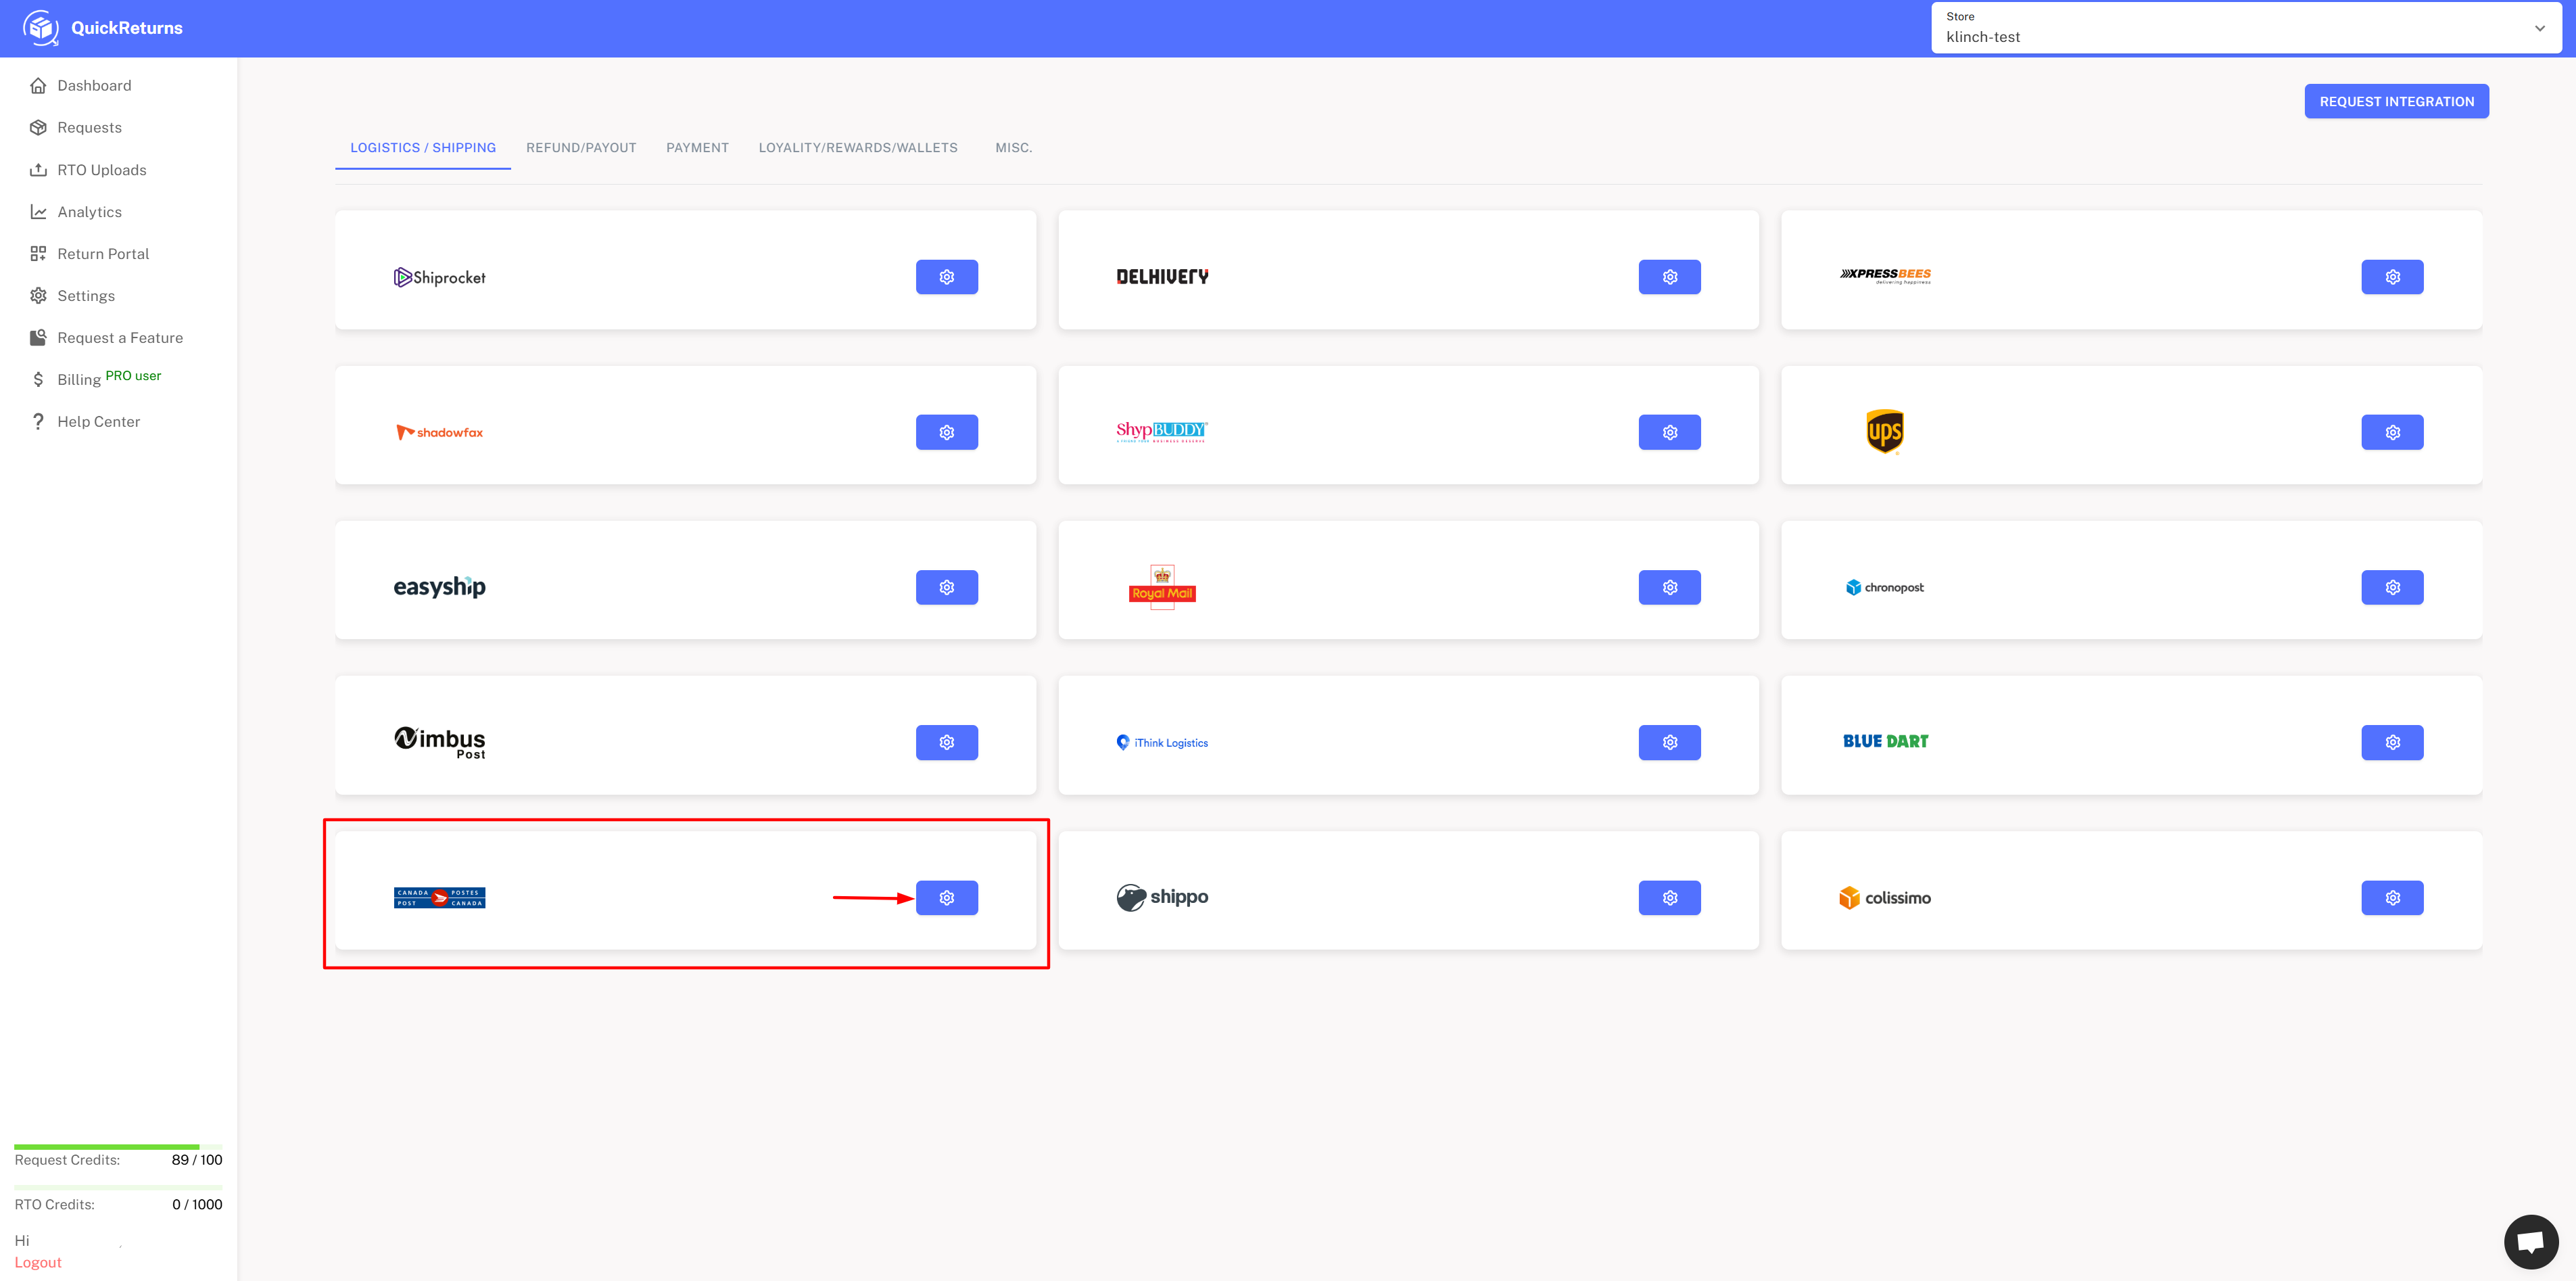
Task: Click the easyship logo
Action: (439, 587)
